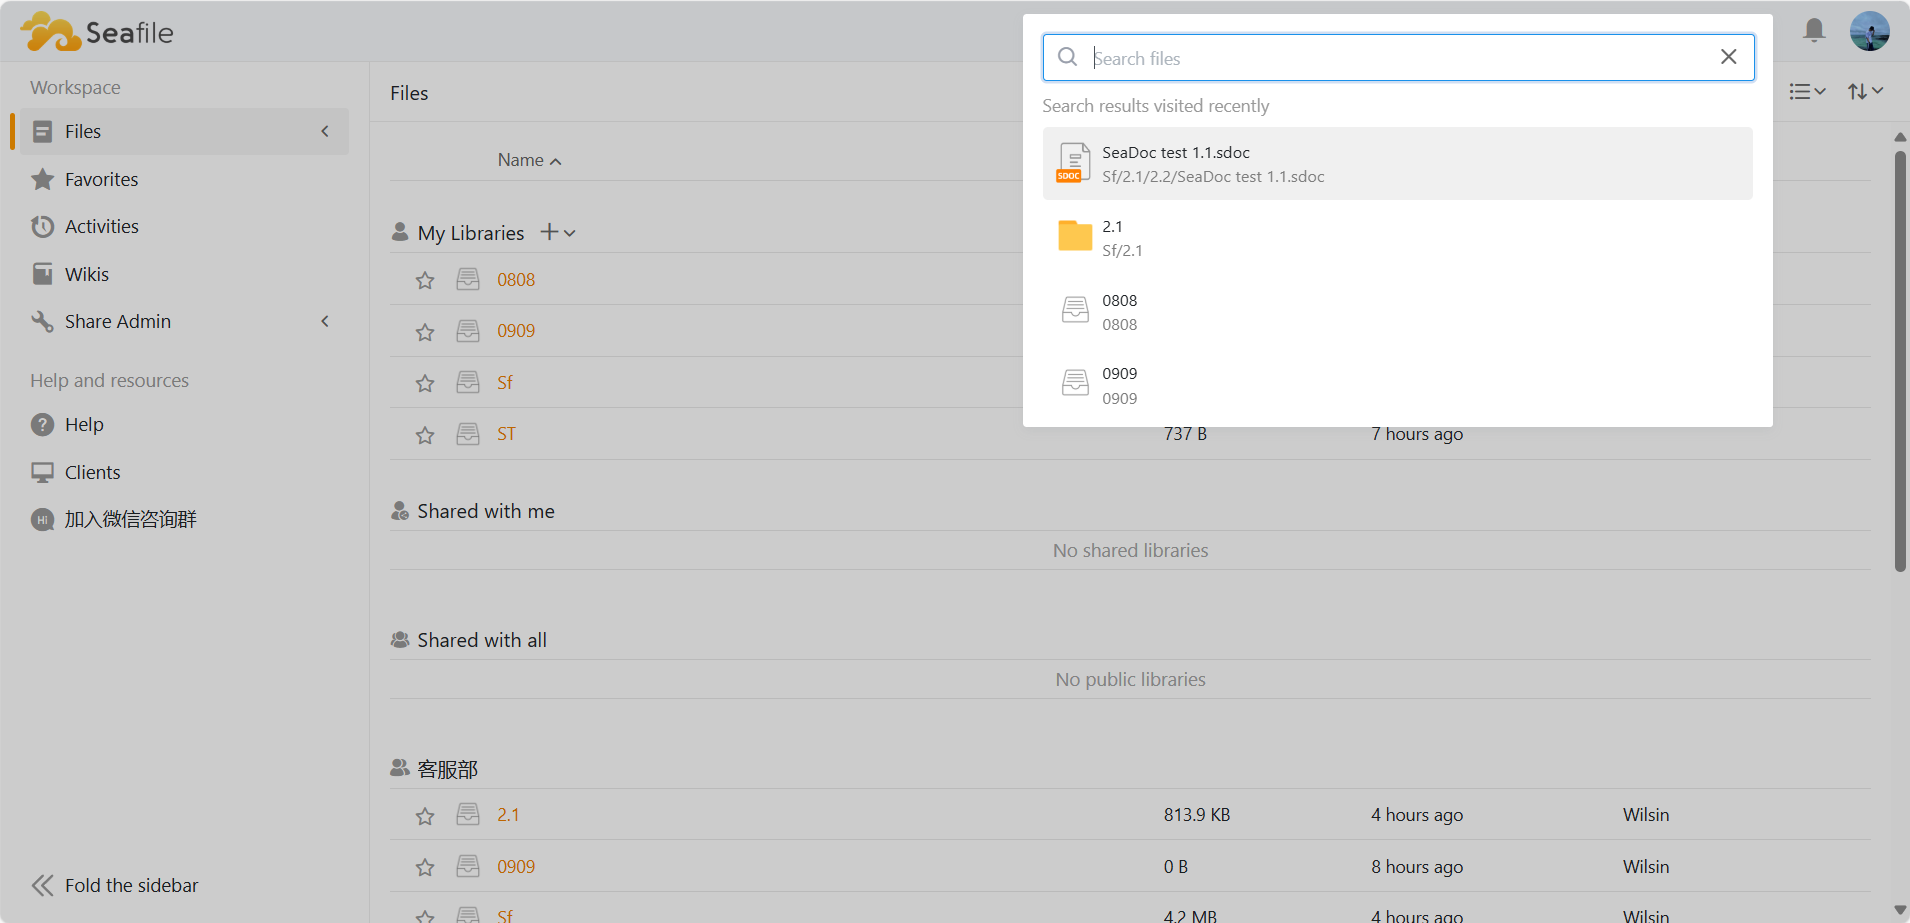Click the user avatar in top-right
1910x923 pixels.
[x=1869, y=31]
